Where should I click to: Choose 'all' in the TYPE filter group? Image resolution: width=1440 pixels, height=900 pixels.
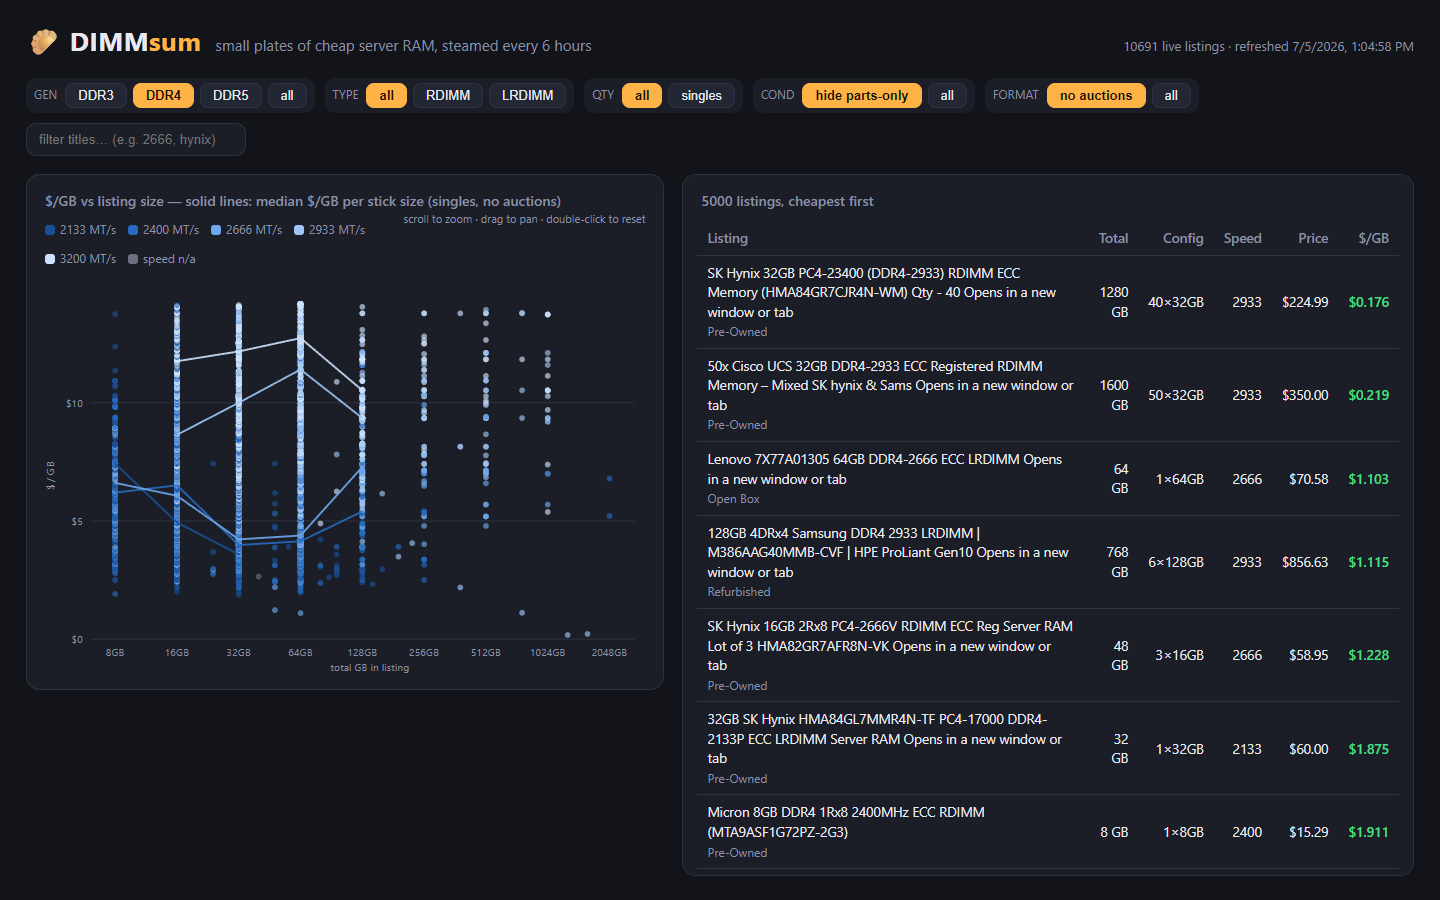coord(387,95)
